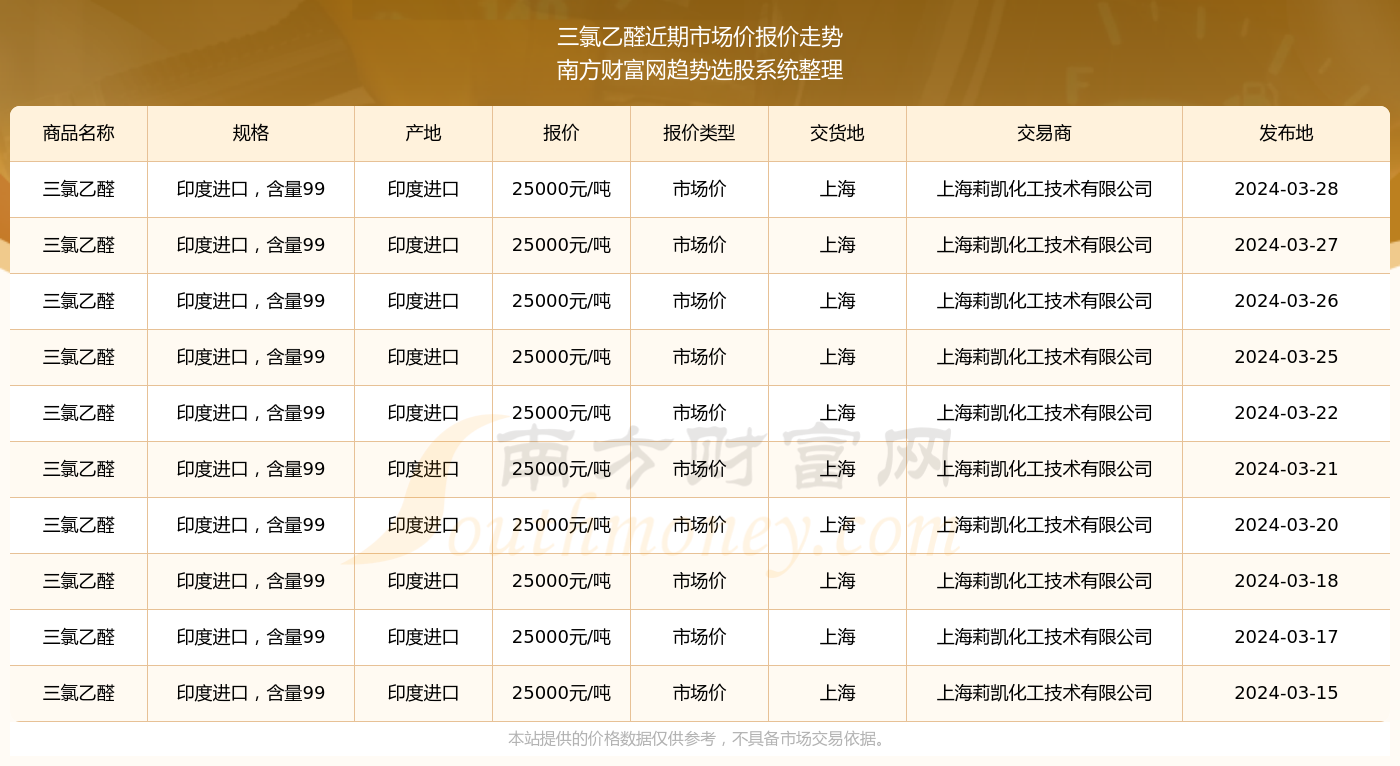Click 上海莉凯化工技术有限公司 in the 2024-03-28 row
This screenshot has width=1400, height=766.
pyautogui.click(x=1044, y=189)
